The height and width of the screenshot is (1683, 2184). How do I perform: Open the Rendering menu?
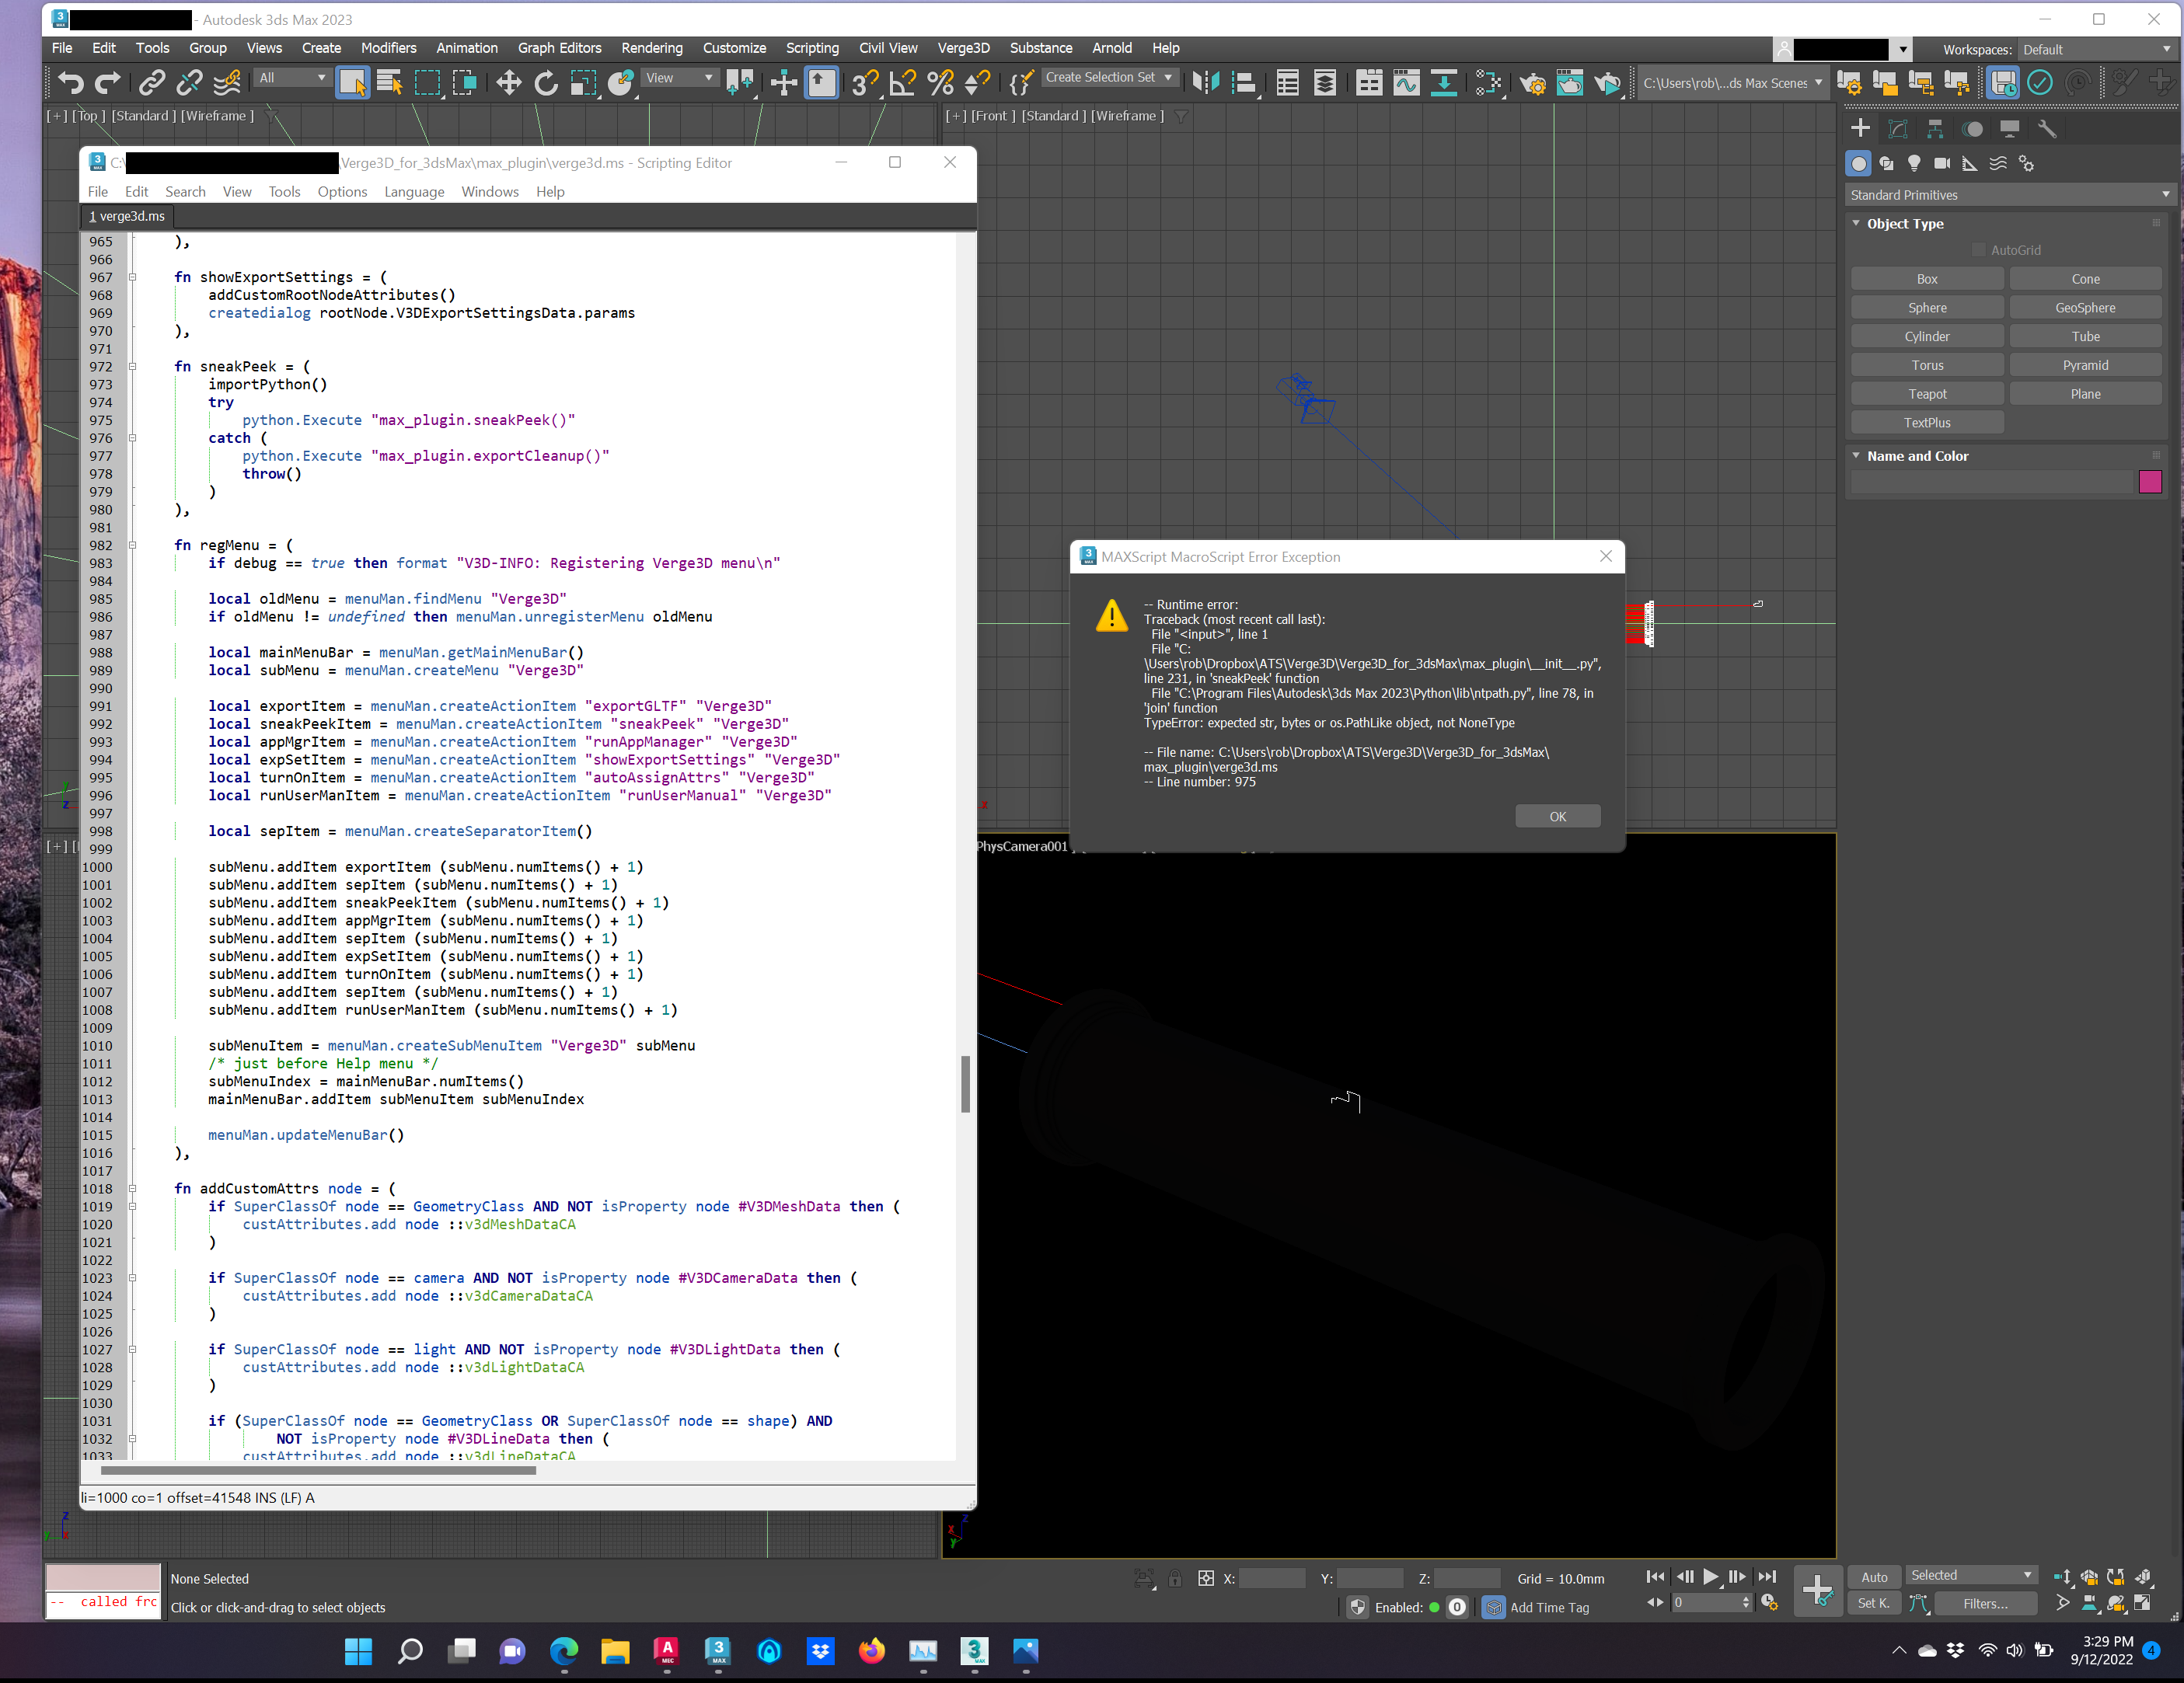click(651, 47)
